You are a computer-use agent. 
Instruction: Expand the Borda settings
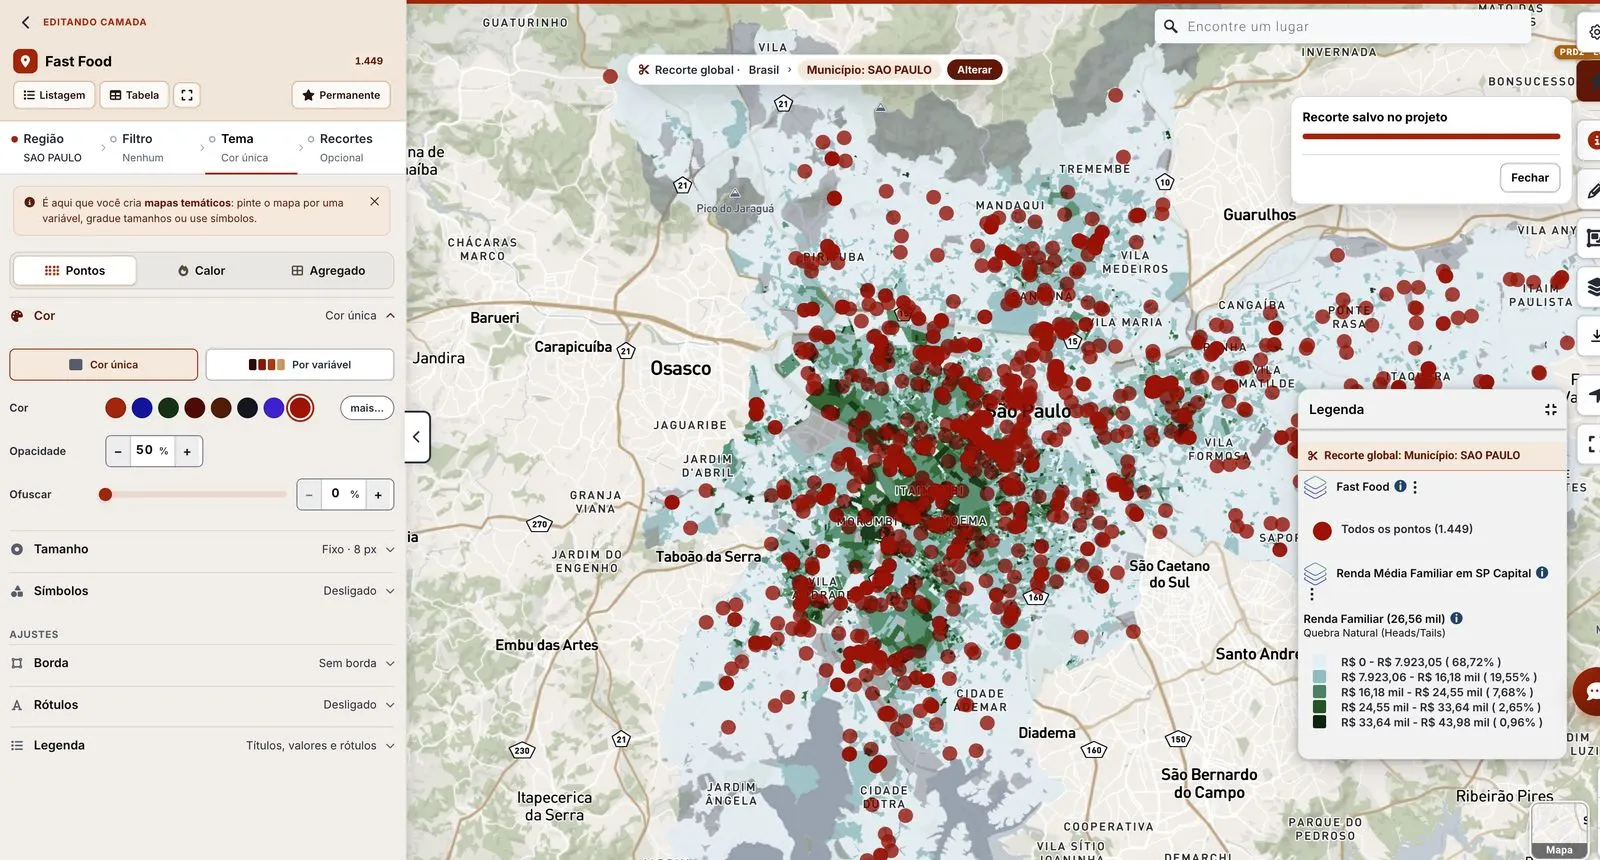tap(202, 663)
